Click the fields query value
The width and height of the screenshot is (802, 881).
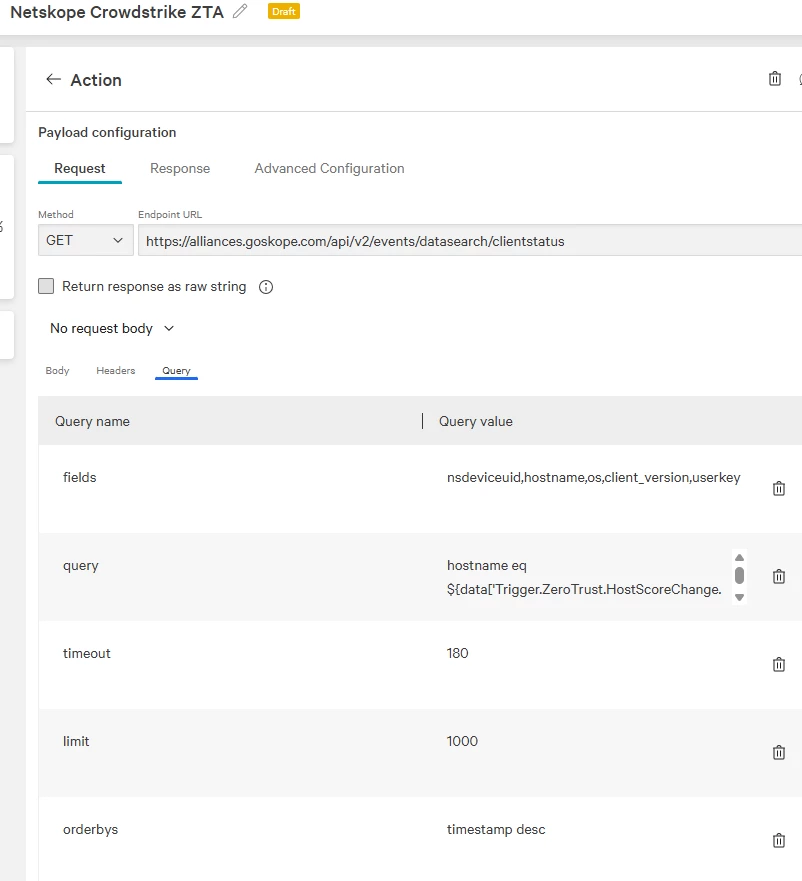tap(593, 478)
